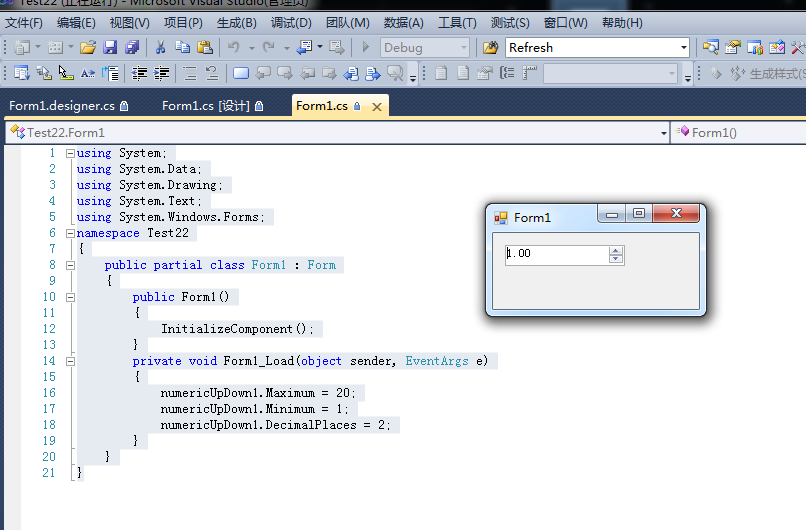
Task: Collapse the Form1() constructor at line 10
Action: click(70, 297)
